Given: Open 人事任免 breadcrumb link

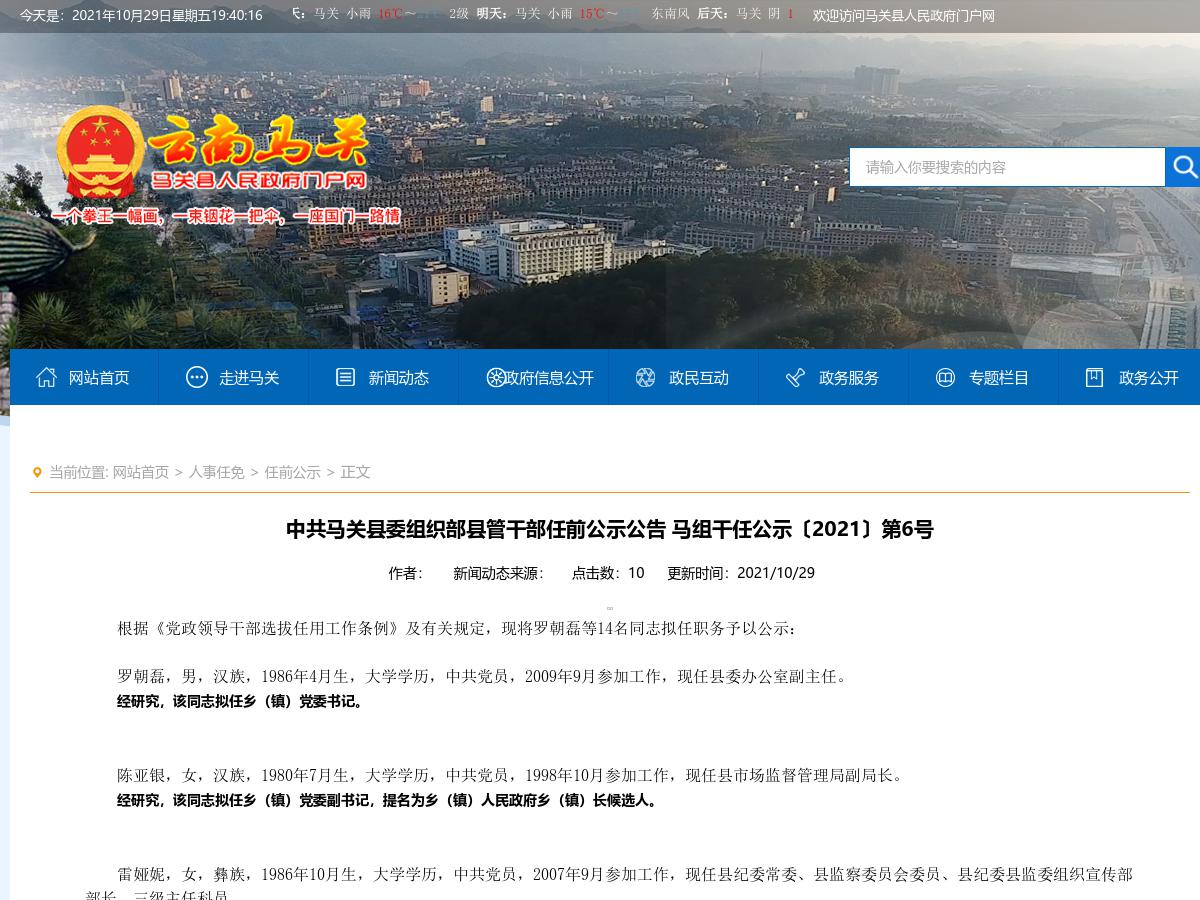Looking at the screenshot, I should tap(217, 472).
